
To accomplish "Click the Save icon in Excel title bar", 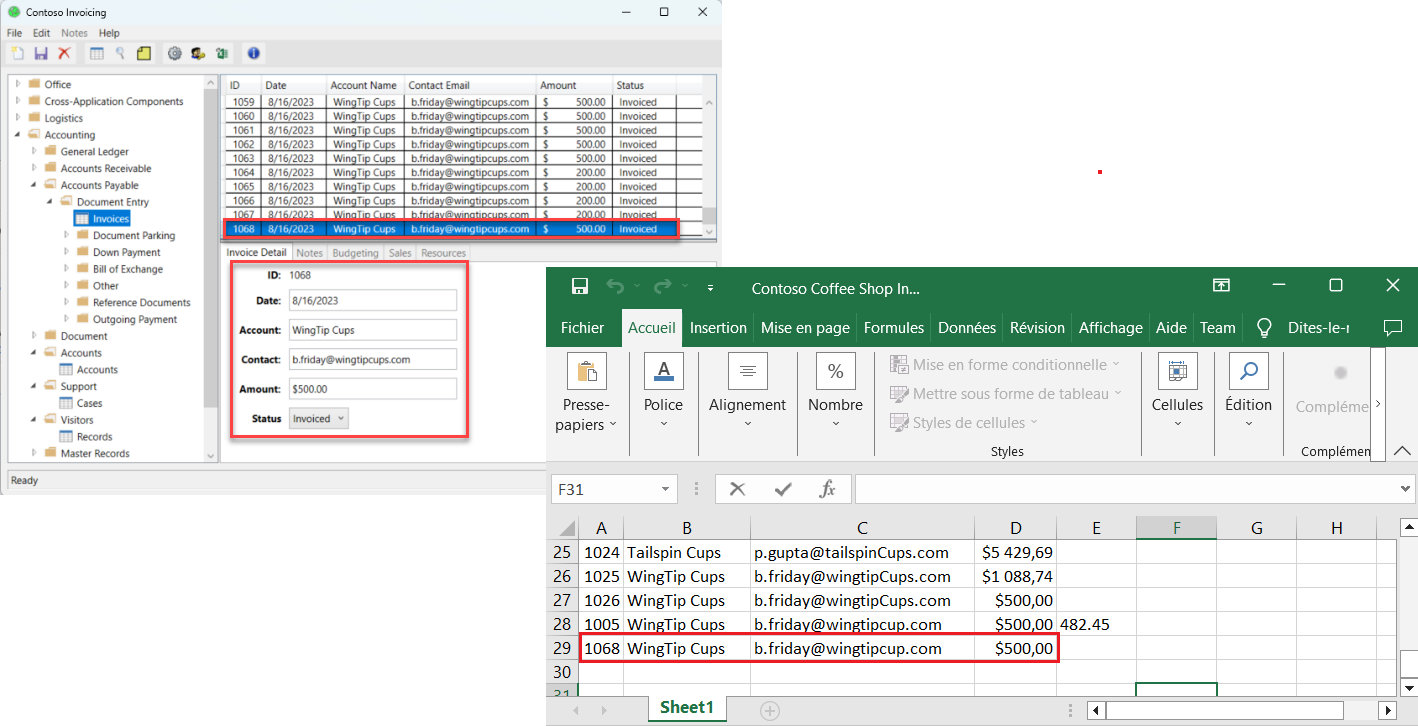I will pyautogui.click(x=580, y=287).
